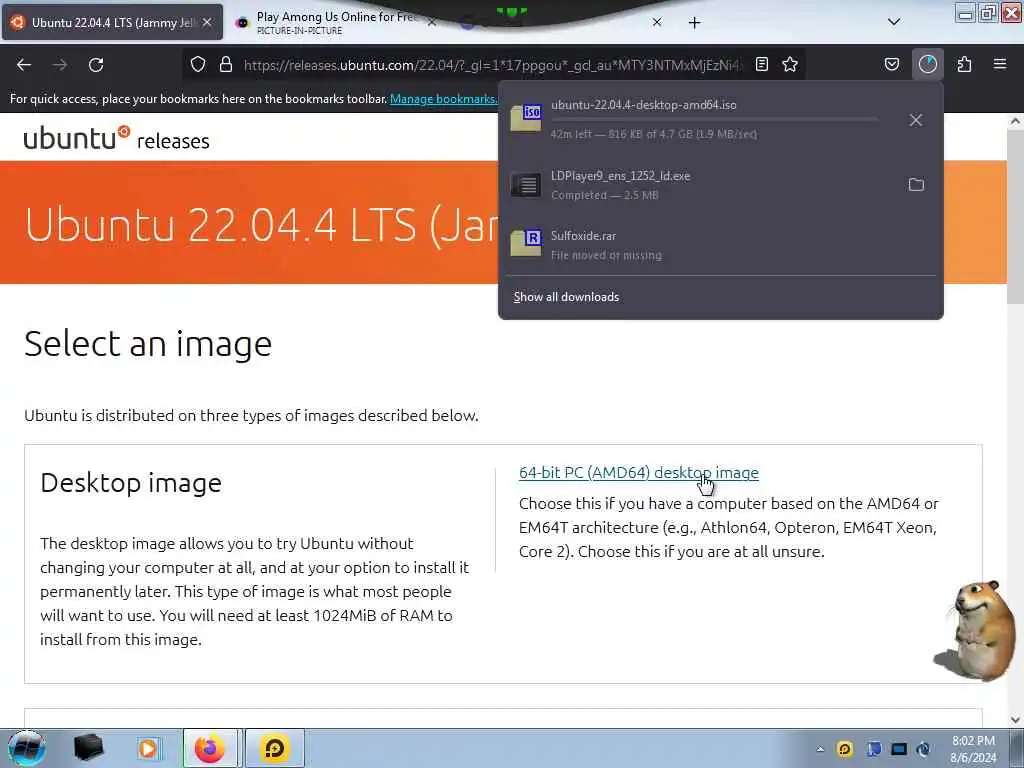Click the Sulfoxide.rar archive icon
Image resolution: width=1024 pixels, height=768 pixels.
pos(526,244)
